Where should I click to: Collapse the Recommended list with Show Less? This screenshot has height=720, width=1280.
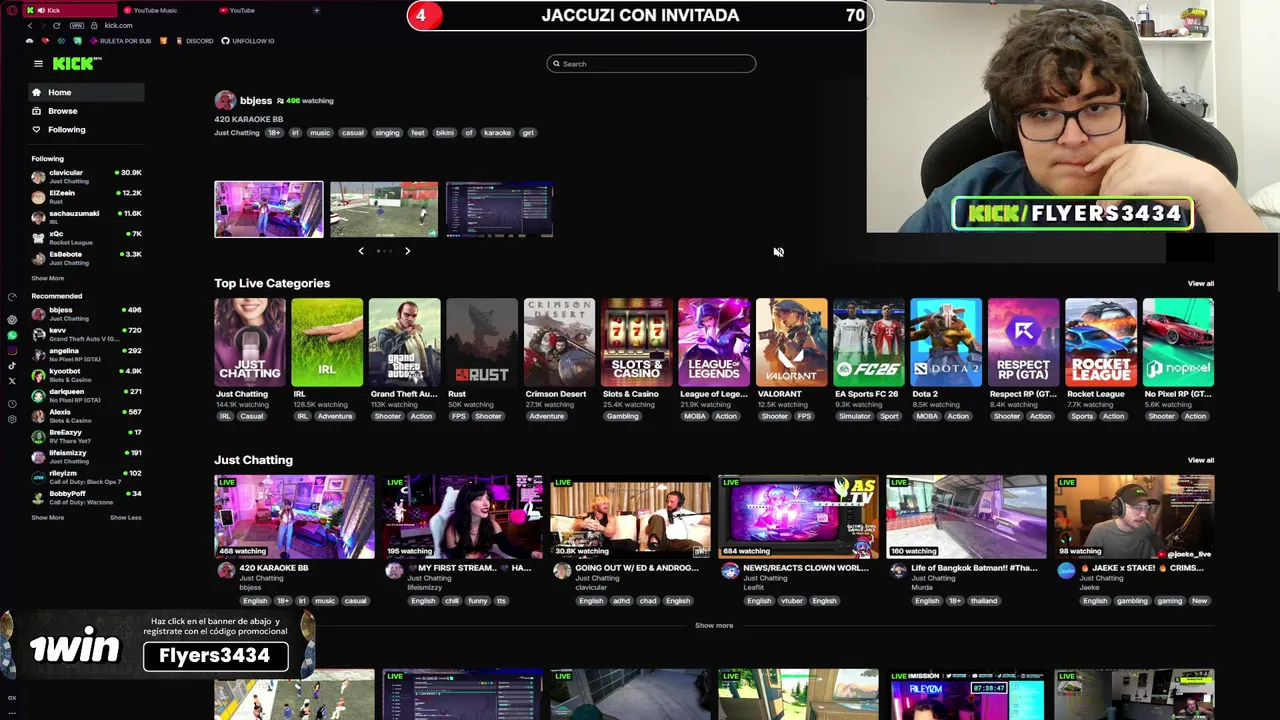(x=125, y=517)
